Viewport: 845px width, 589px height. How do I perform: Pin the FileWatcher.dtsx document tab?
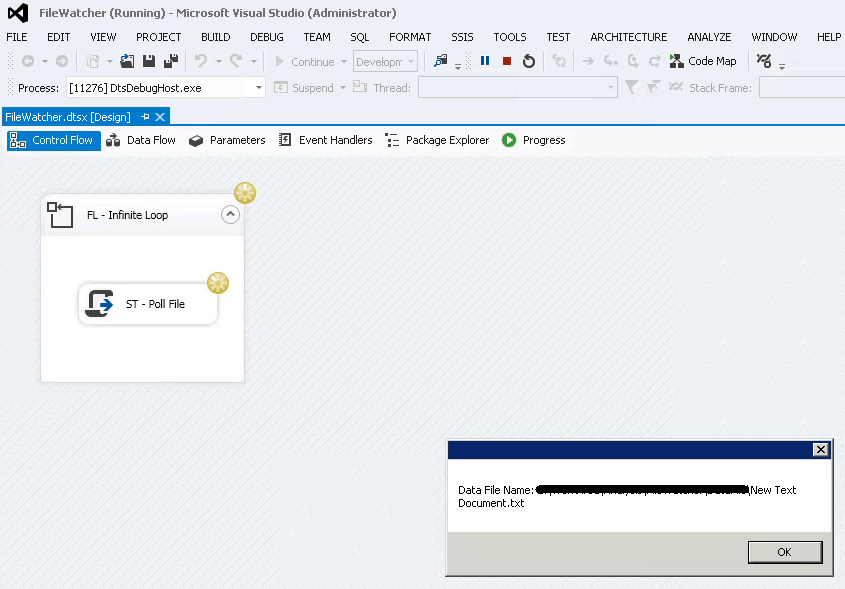(145, 117)
